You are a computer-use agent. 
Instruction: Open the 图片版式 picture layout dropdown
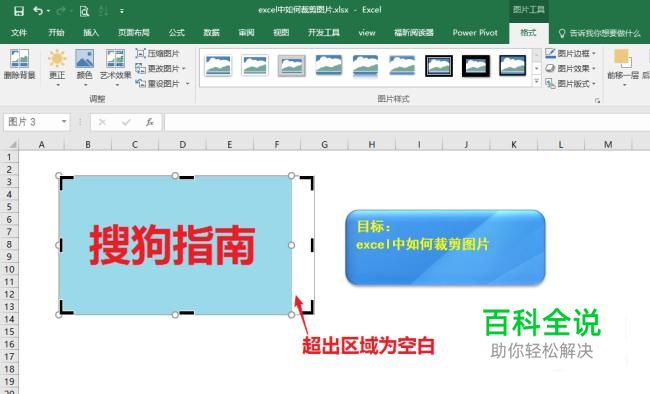571,83
